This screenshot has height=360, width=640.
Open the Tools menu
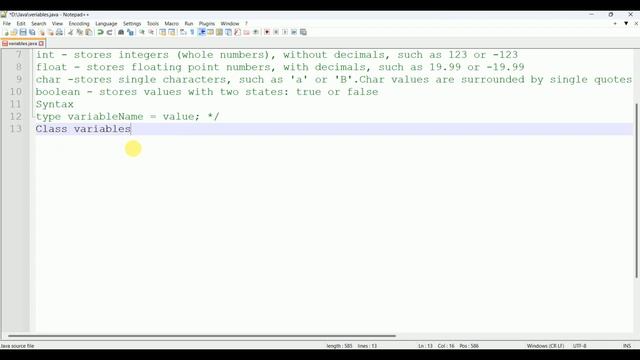[153, 24]
